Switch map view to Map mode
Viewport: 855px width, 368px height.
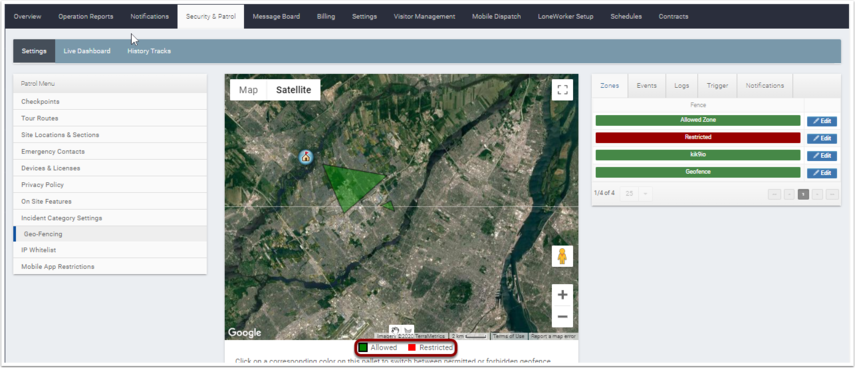click(x=249, y=90)
